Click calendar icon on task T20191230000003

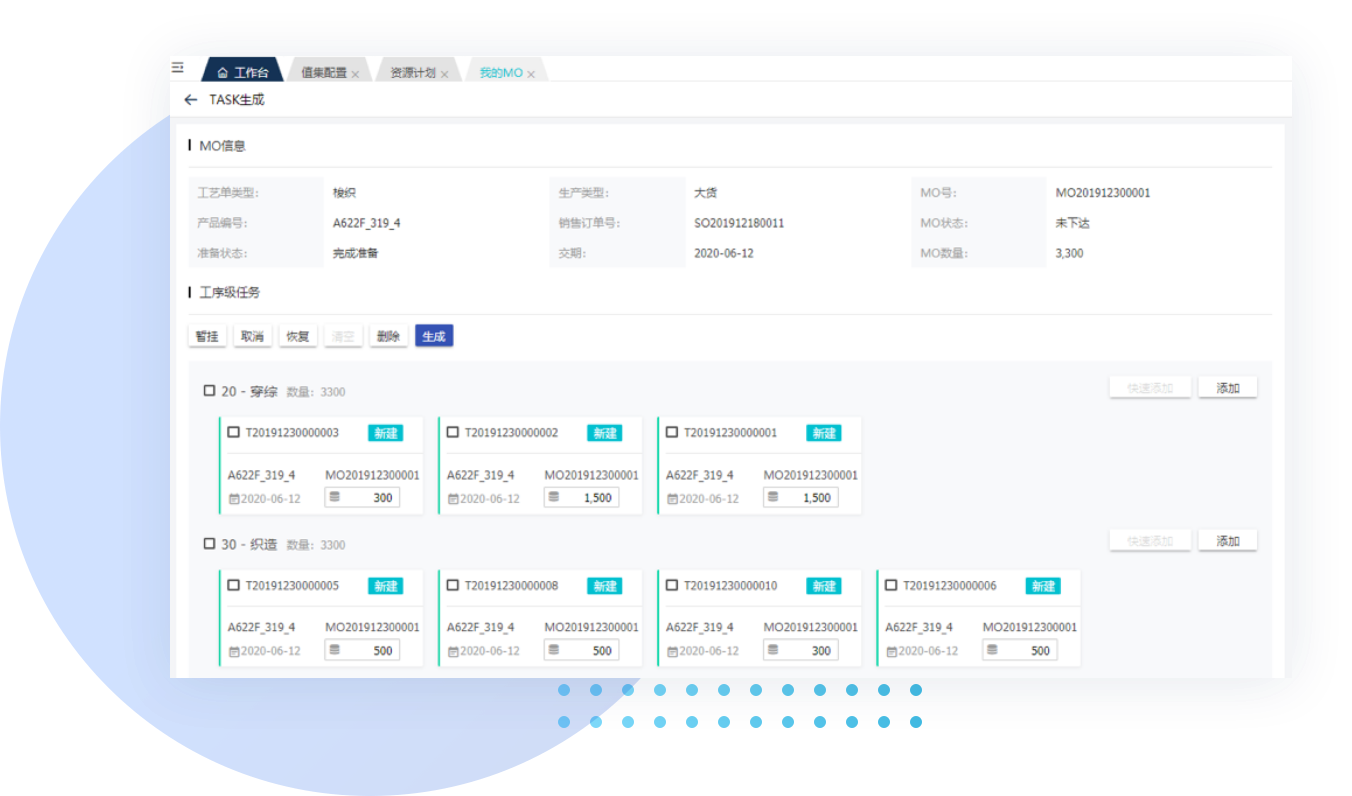coord(234,499)
